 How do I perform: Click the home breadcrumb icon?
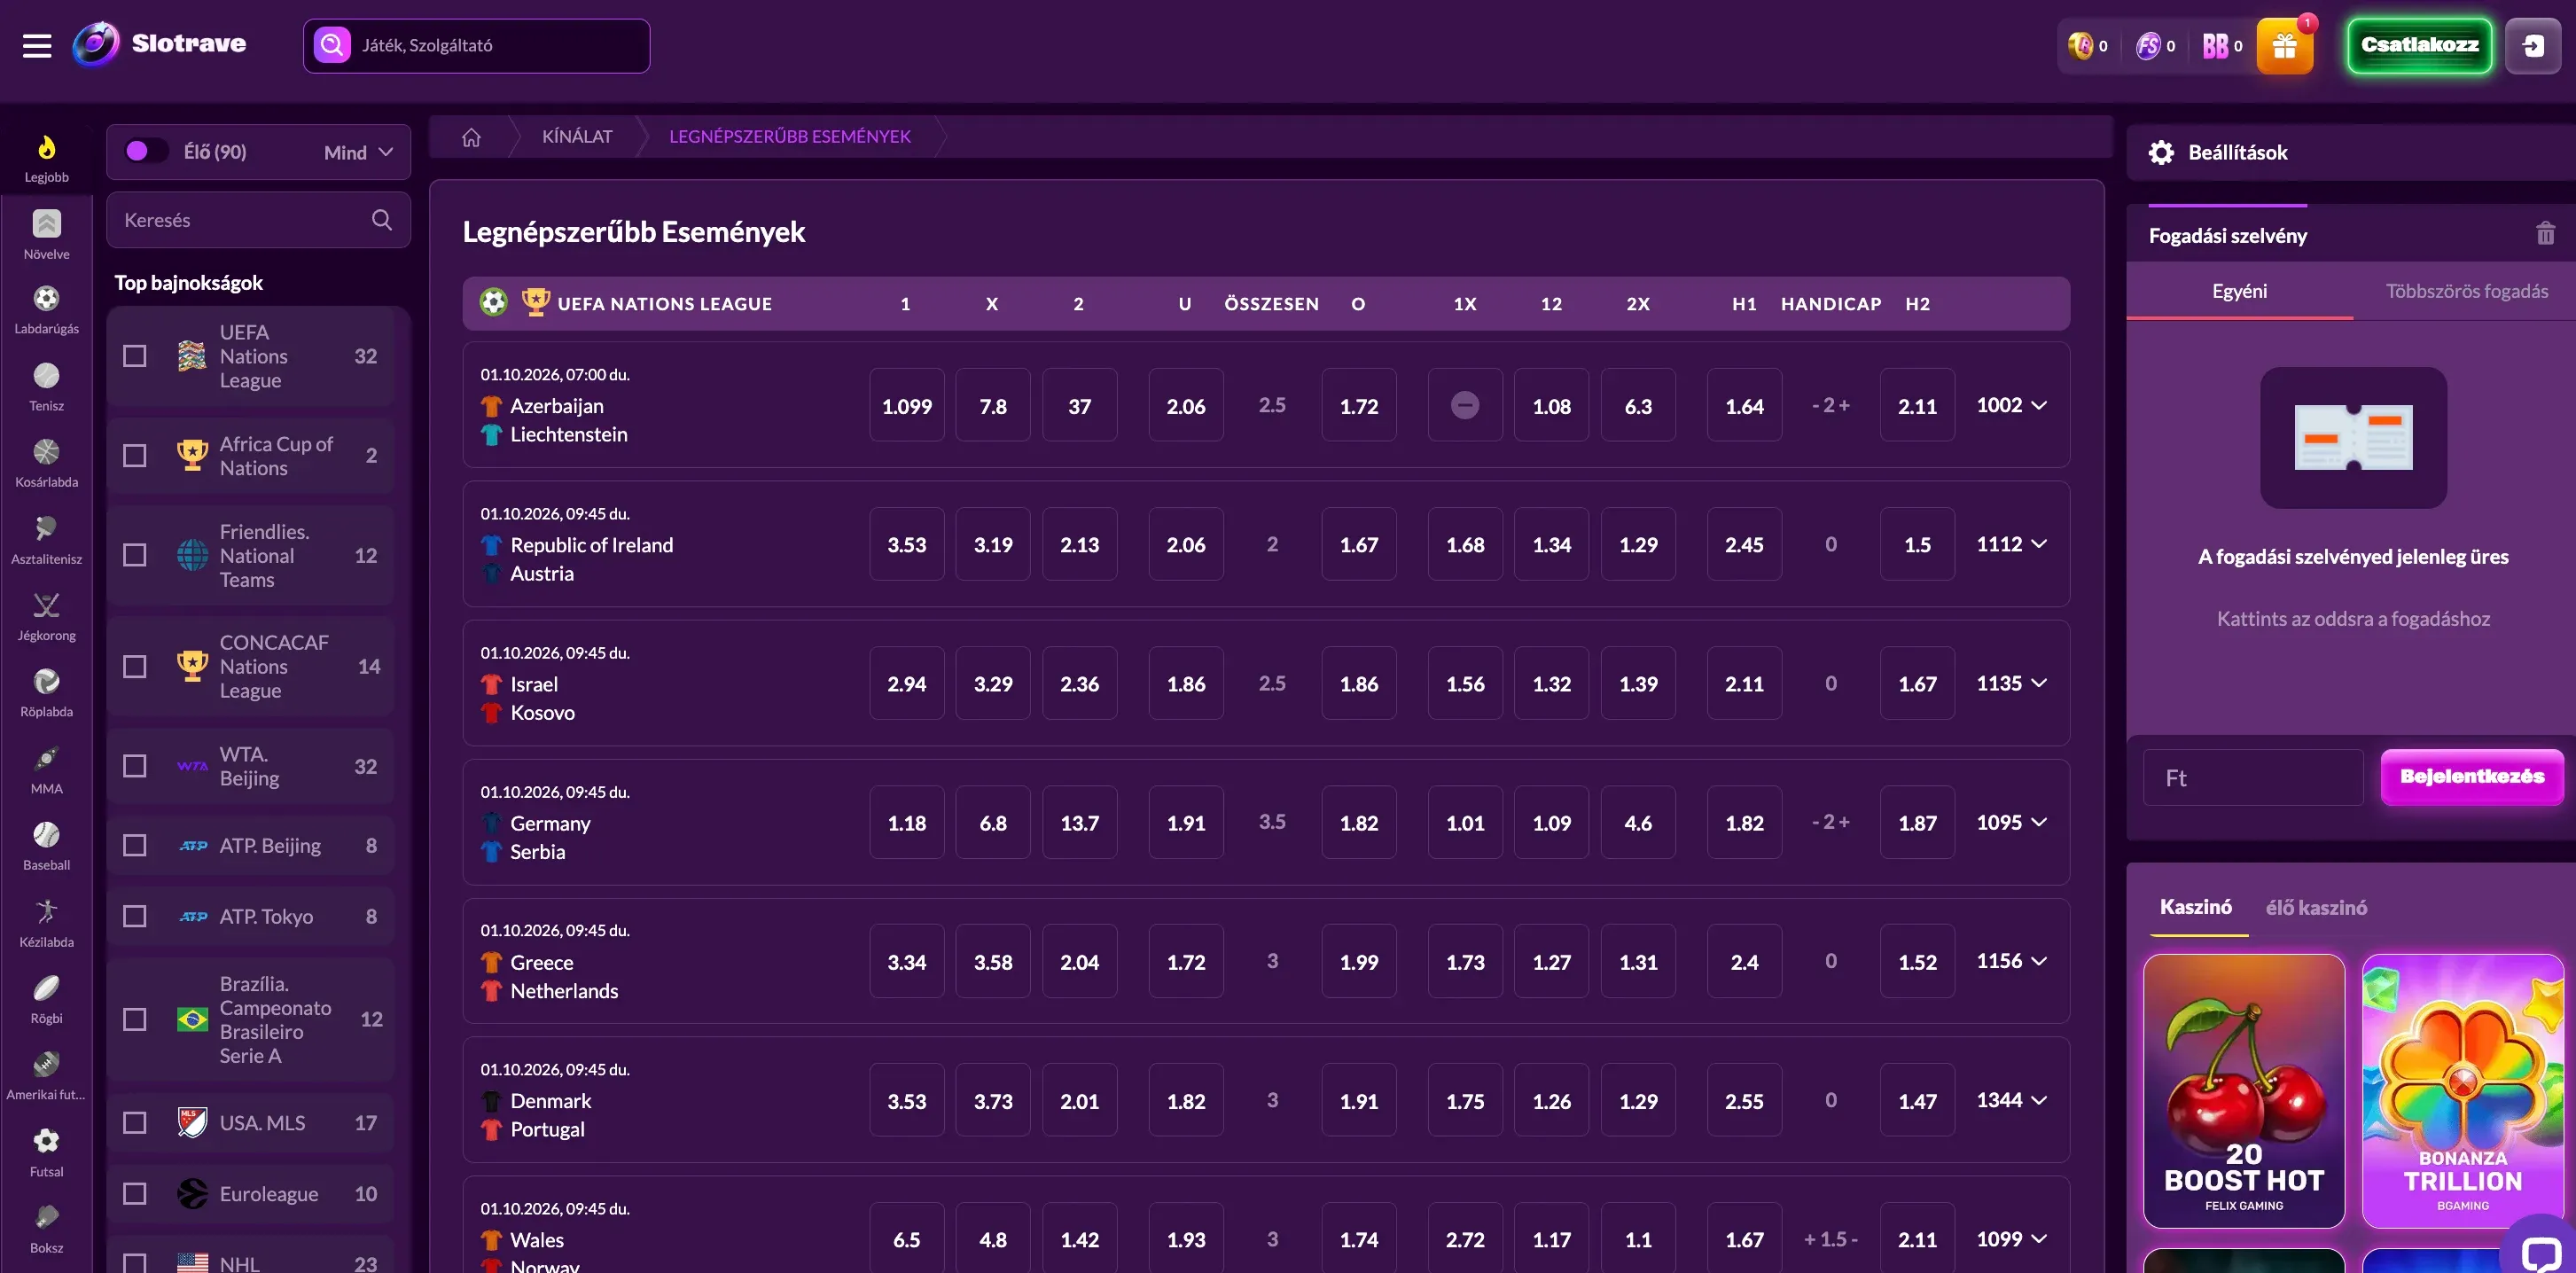[471, 137]
